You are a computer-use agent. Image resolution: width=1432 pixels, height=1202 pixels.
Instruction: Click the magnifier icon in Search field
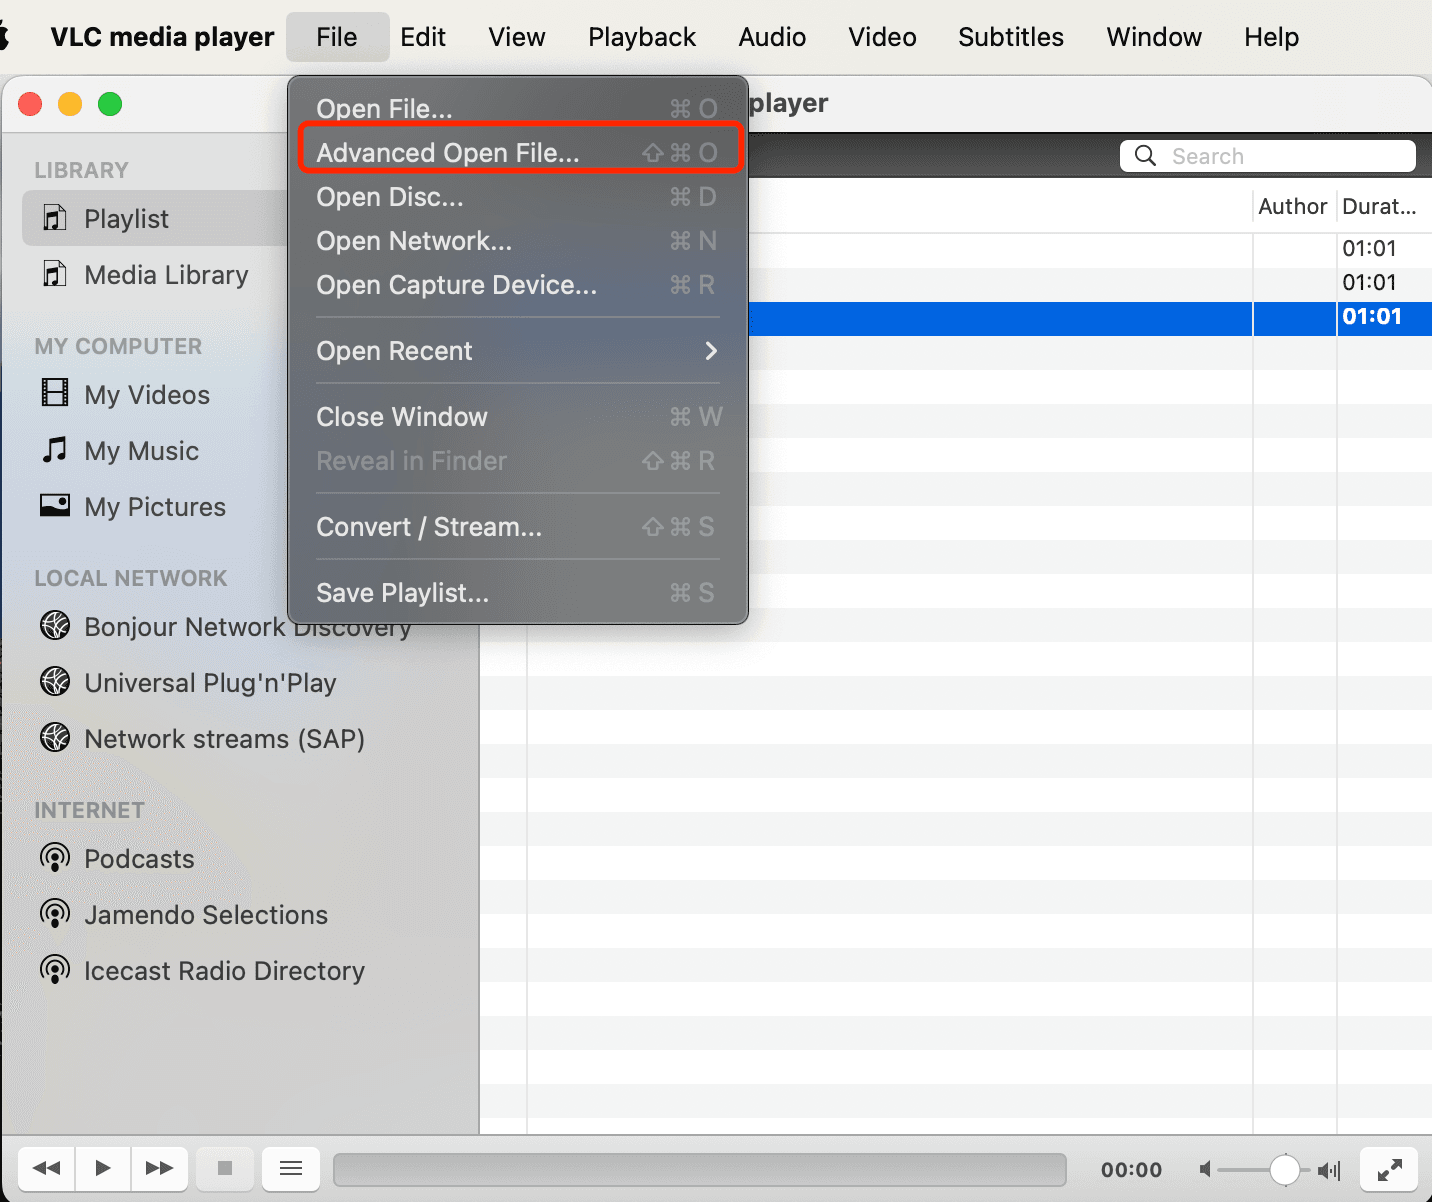pyautogui.click(x=1146, y=156)
